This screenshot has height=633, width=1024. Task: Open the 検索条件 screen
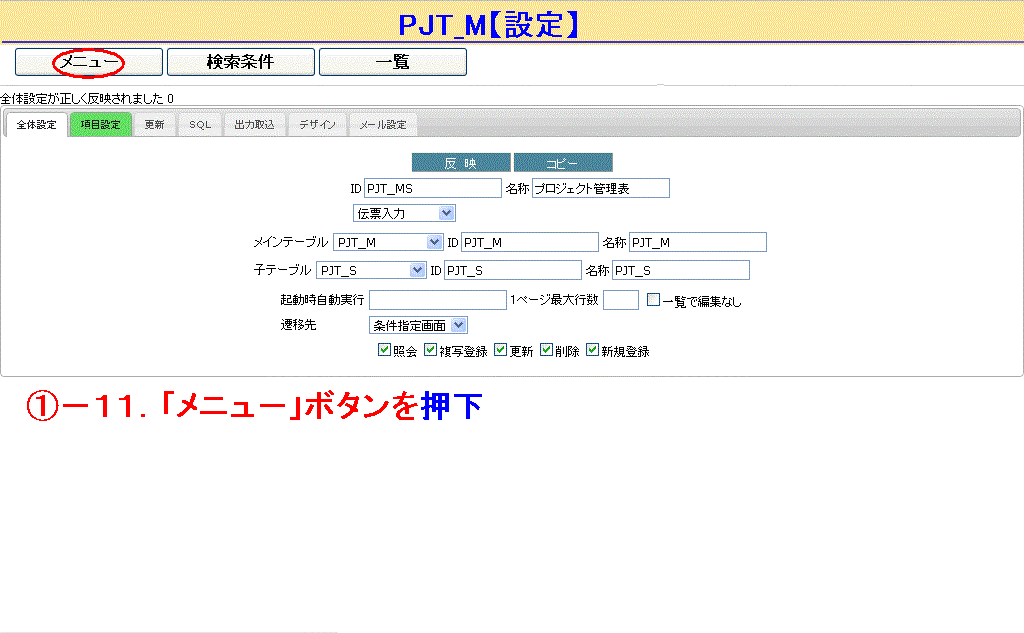[x=240, y=62]
